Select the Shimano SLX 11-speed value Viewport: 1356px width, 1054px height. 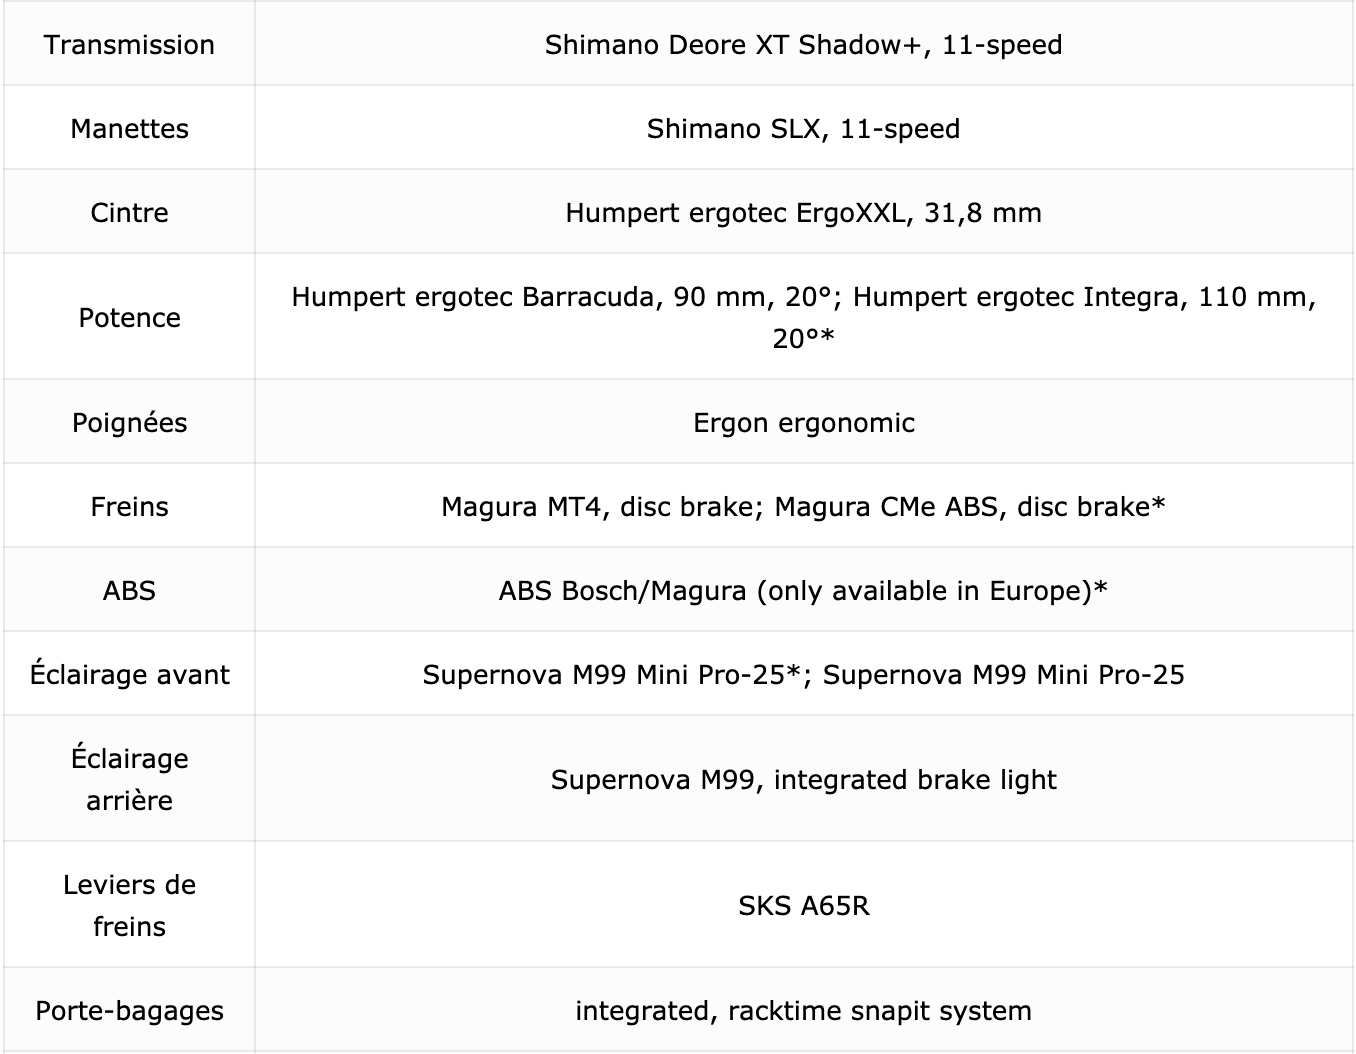point(803,129)
